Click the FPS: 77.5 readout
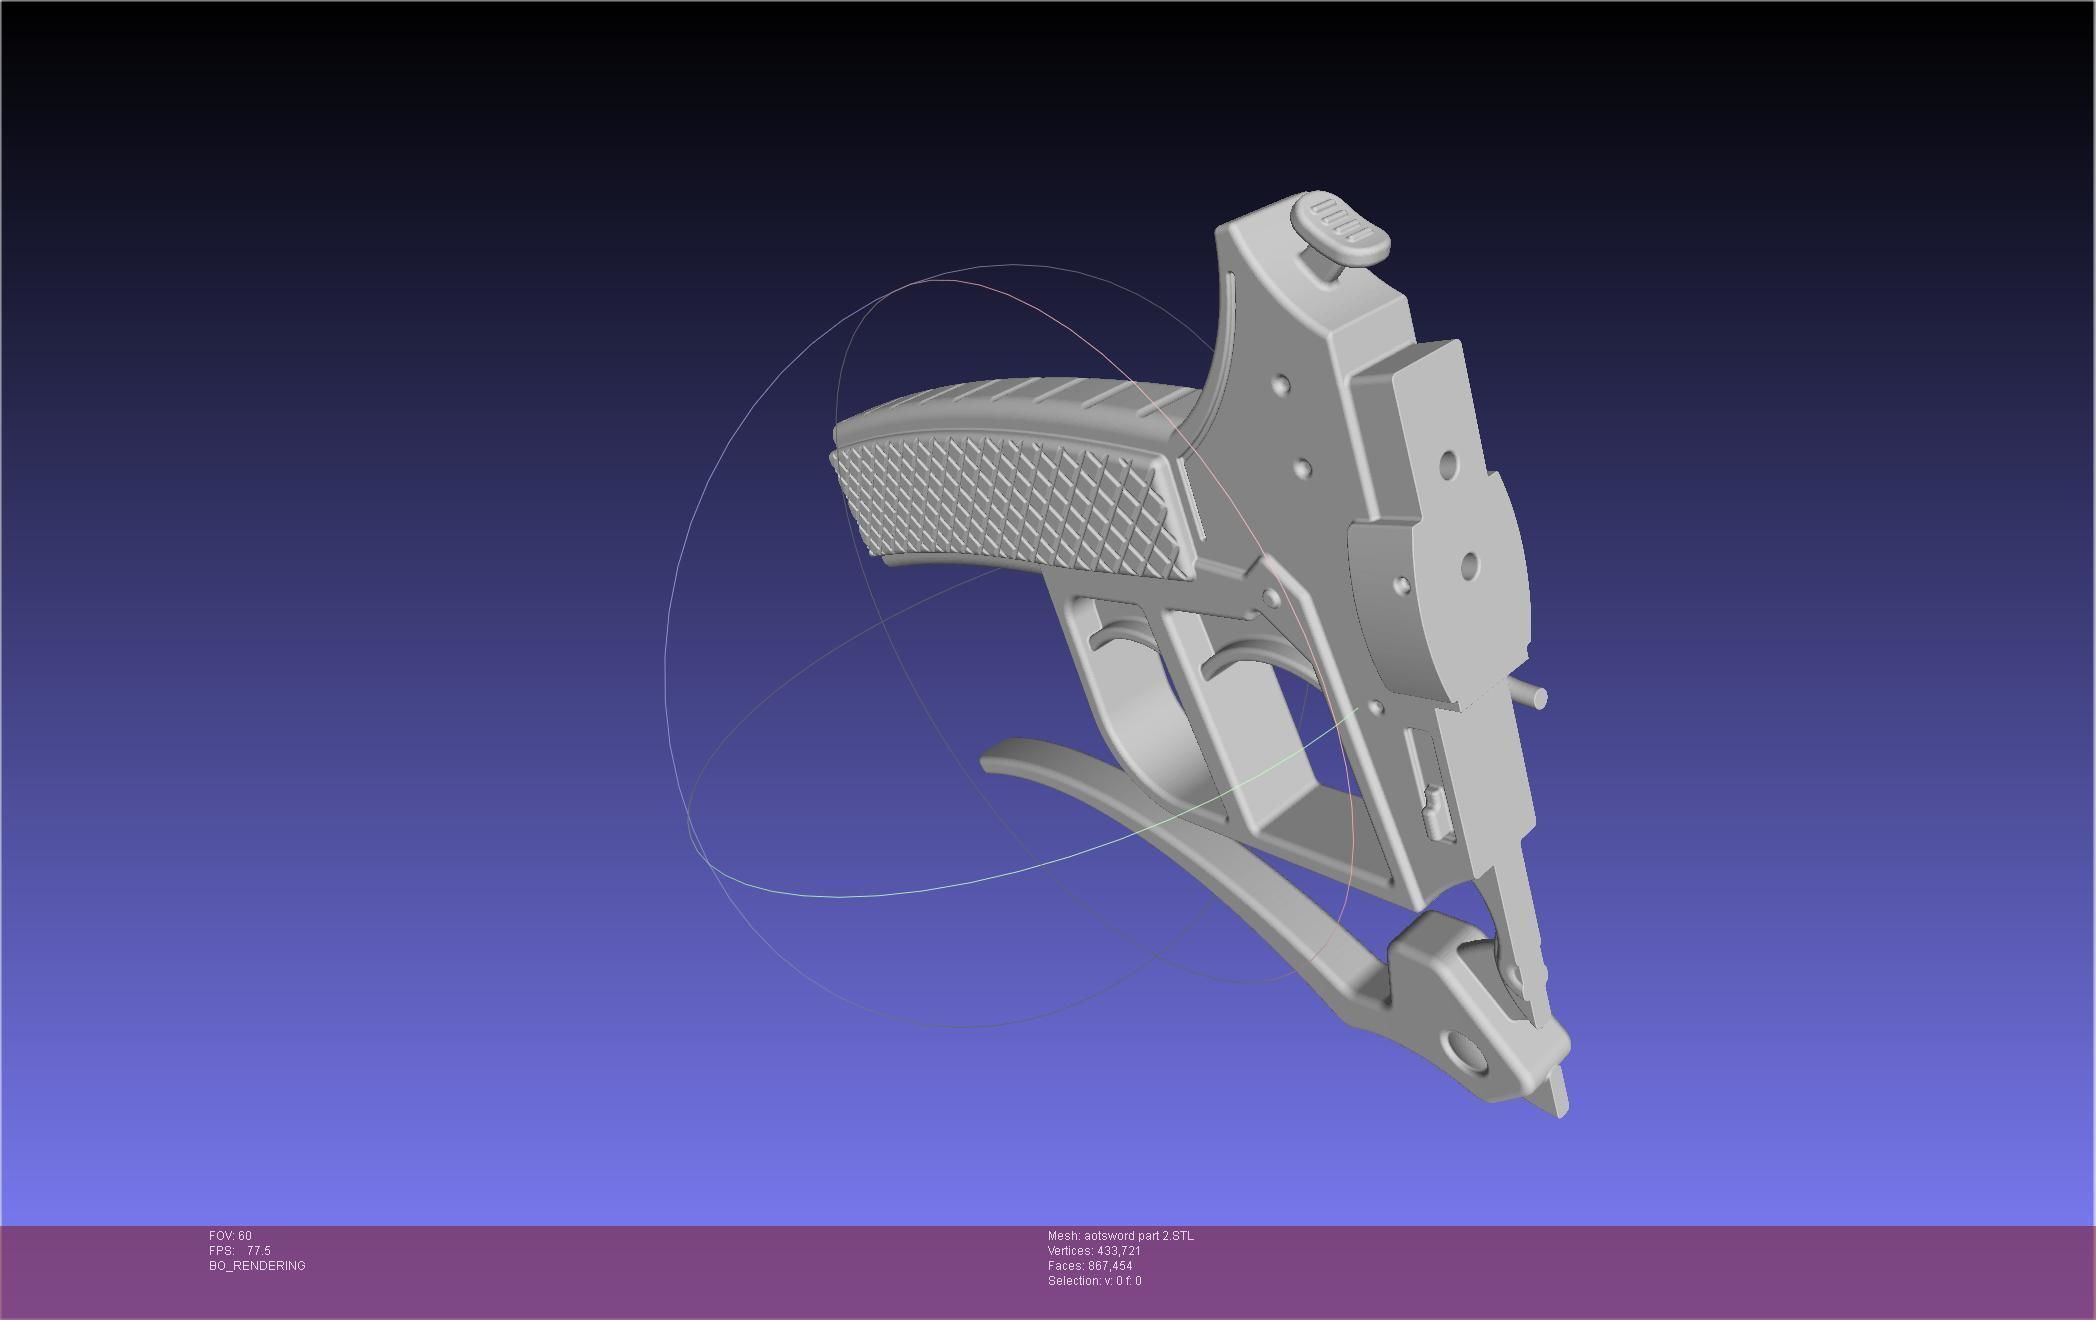This screenshot has width=2096, height=1320. (239, 1251)
